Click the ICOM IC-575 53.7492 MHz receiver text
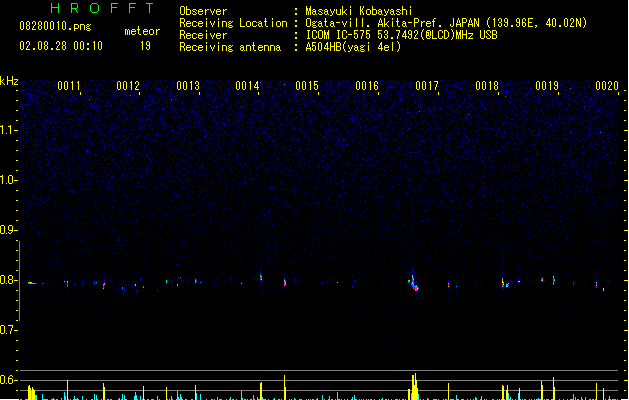 (402, 35)
